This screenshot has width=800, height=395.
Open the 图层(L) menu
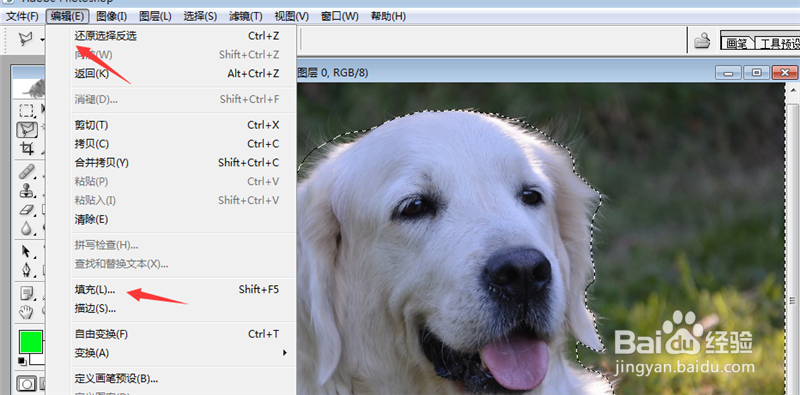[155, 16]
